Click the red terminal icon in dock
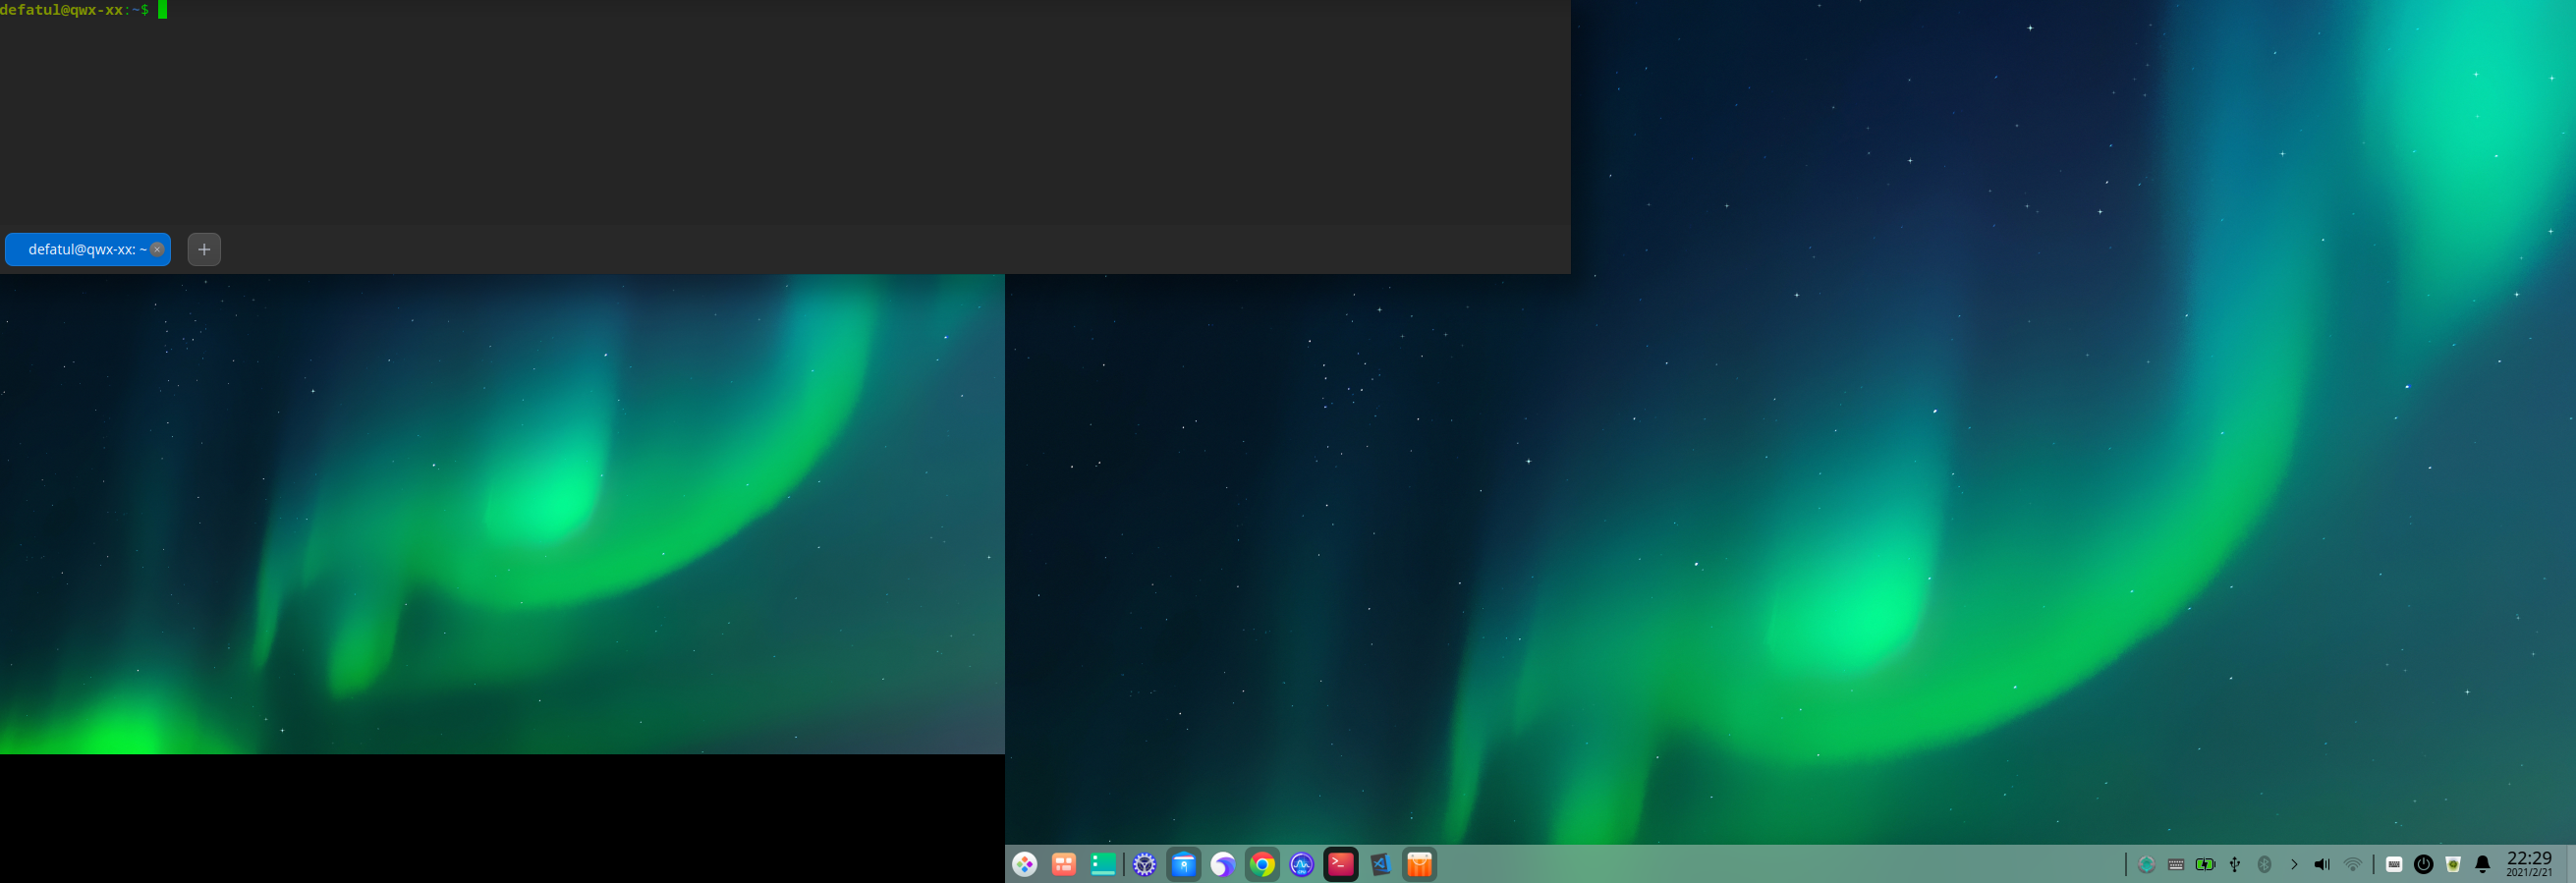The width and height of the screenshot is (2576, 883). [x=1341, y=865]
